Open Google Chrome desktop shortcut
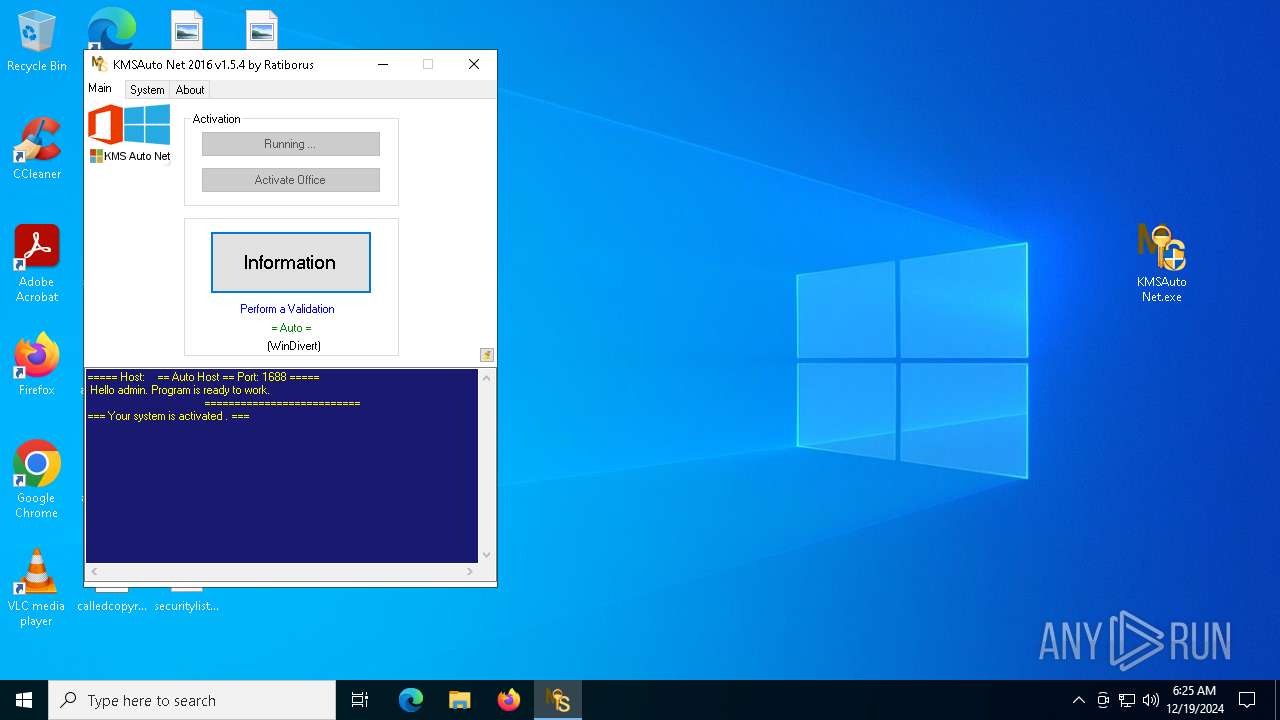The height and width of the screenshot is (720, 1280). point(37,479)
